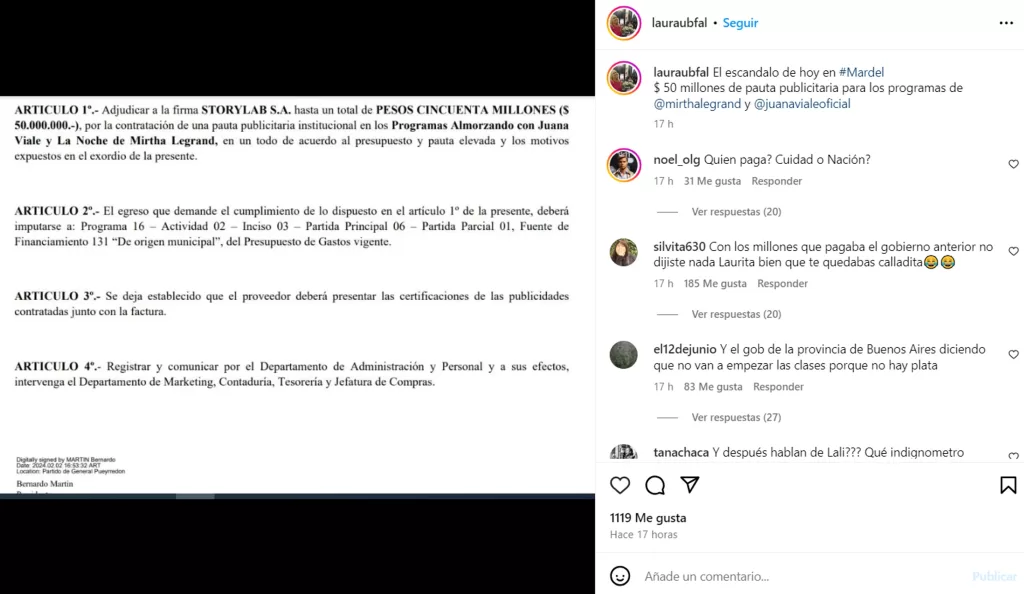
Task: Open the #Mardel hashtag link
Action: 861,72
